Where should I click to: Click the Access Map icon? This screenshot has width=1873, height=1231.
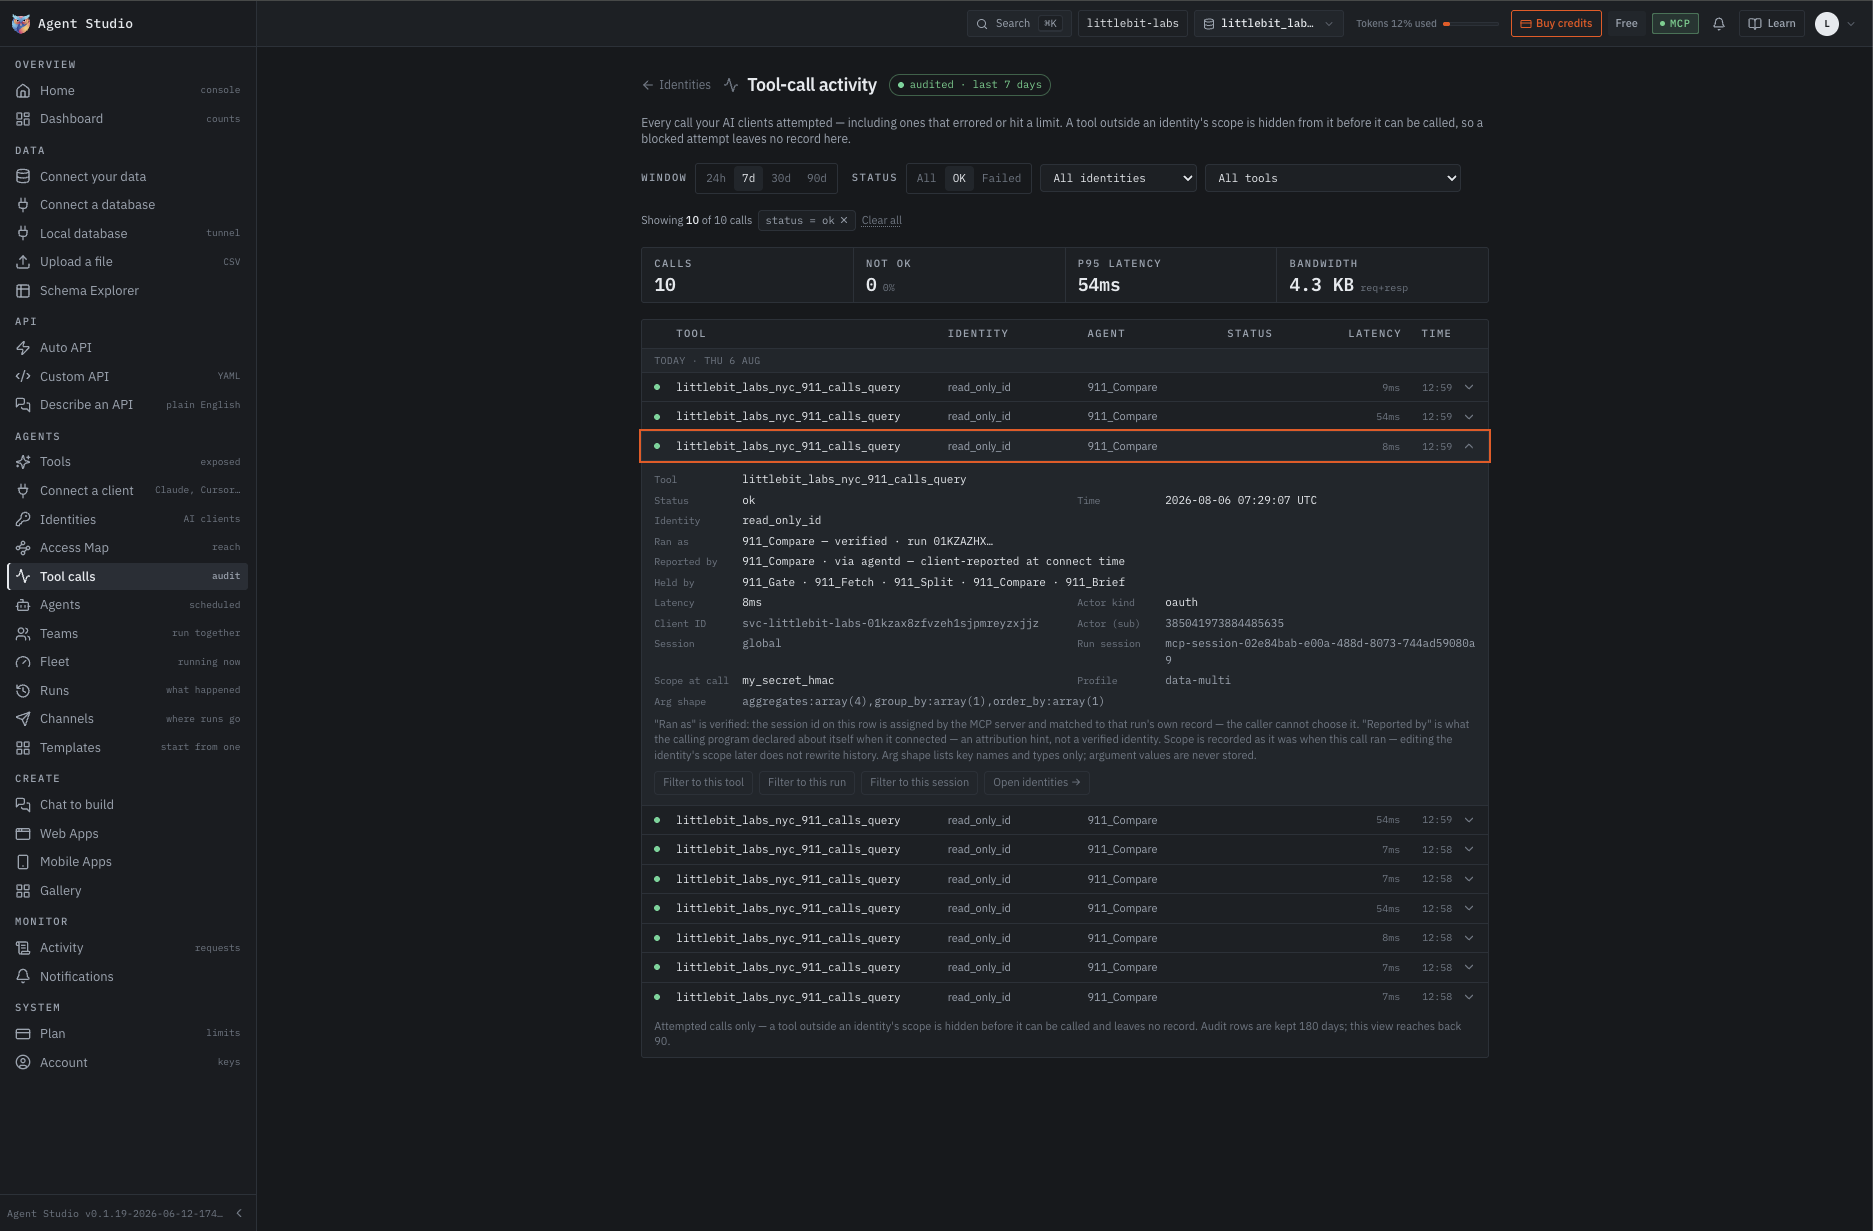(23, 548)
